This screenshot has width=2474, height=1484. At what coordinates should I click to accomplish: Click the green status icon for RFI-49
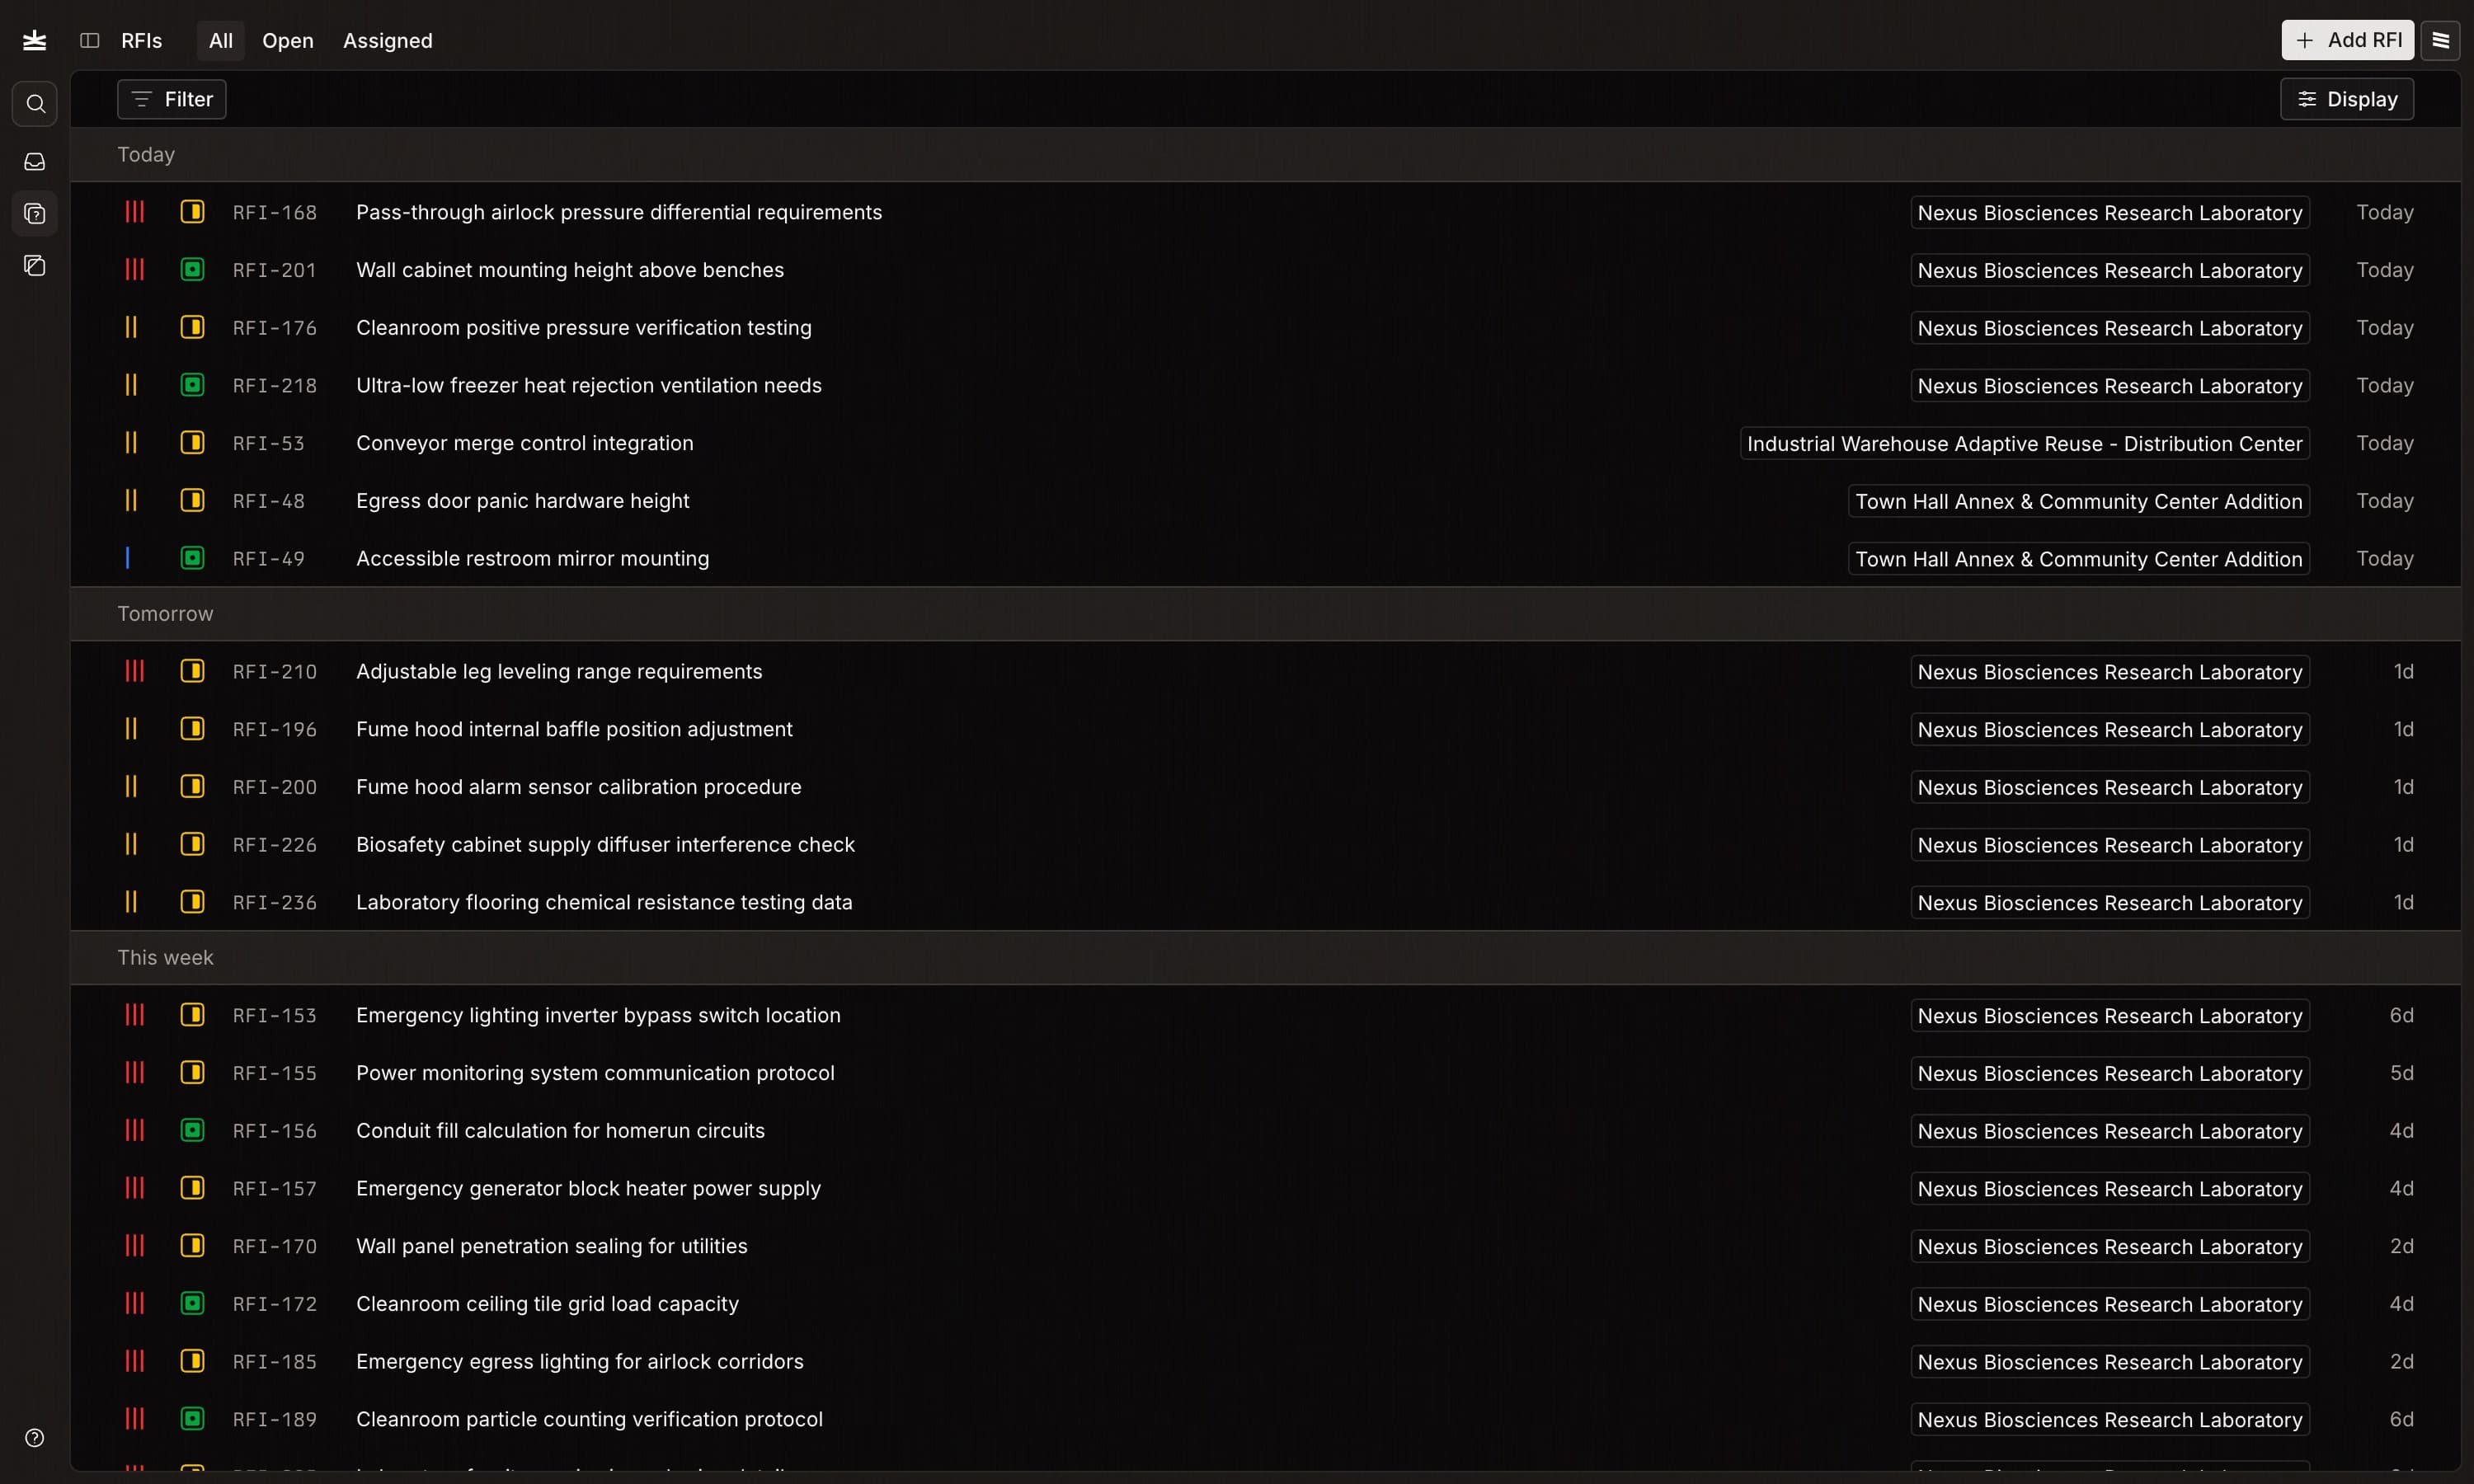tap(192, 558)
